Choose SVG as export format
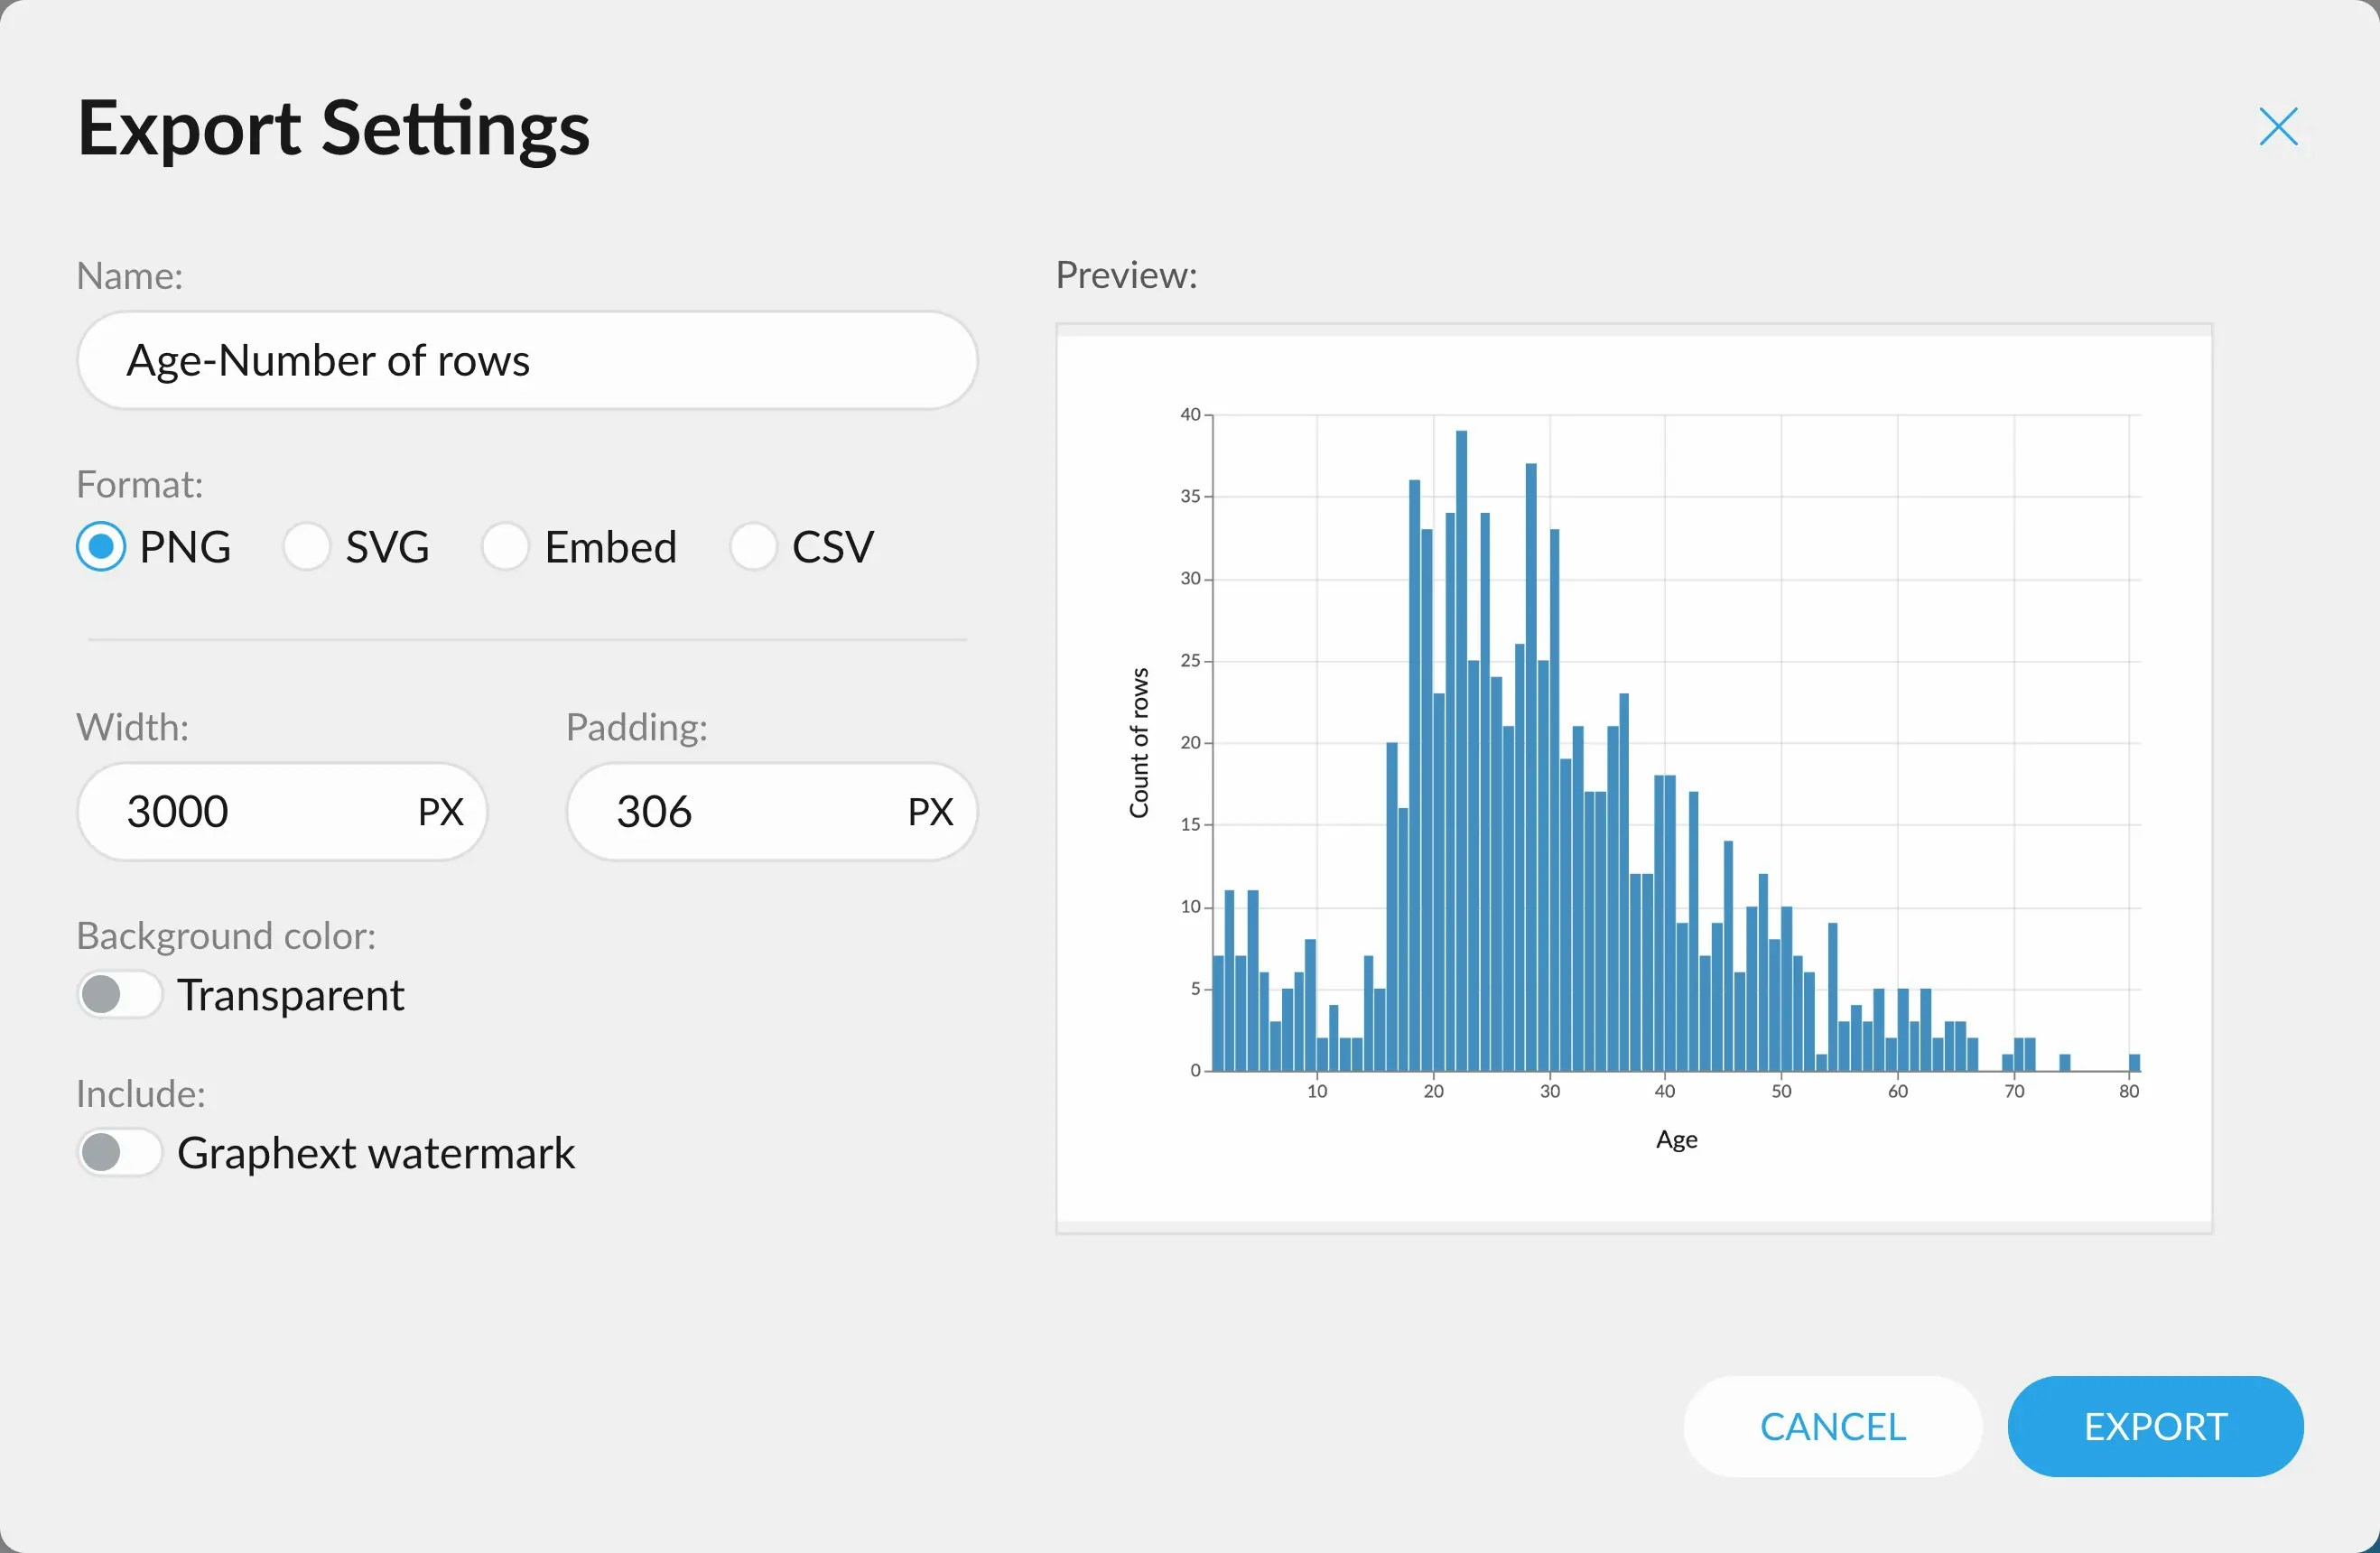Screen dimensions: 2380x1553 306,547
